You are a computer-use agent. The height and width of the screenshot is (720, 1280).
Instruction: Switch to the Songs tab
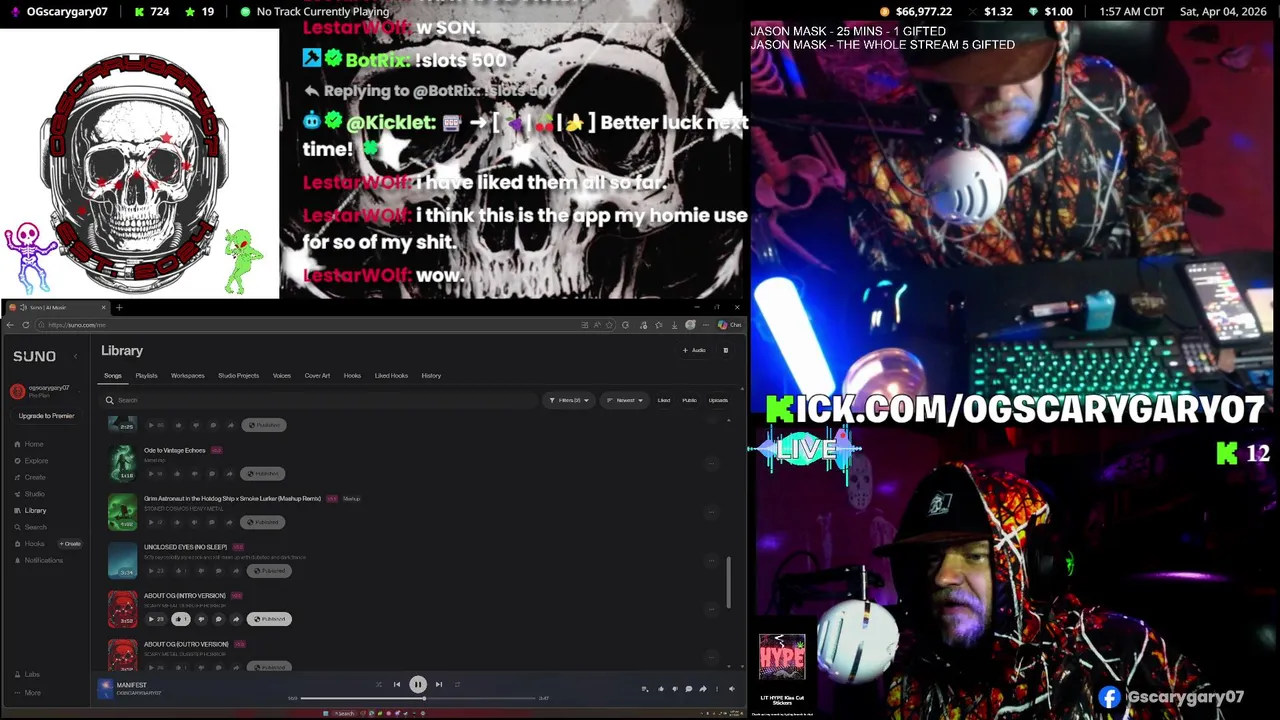(x=113, y=376)
